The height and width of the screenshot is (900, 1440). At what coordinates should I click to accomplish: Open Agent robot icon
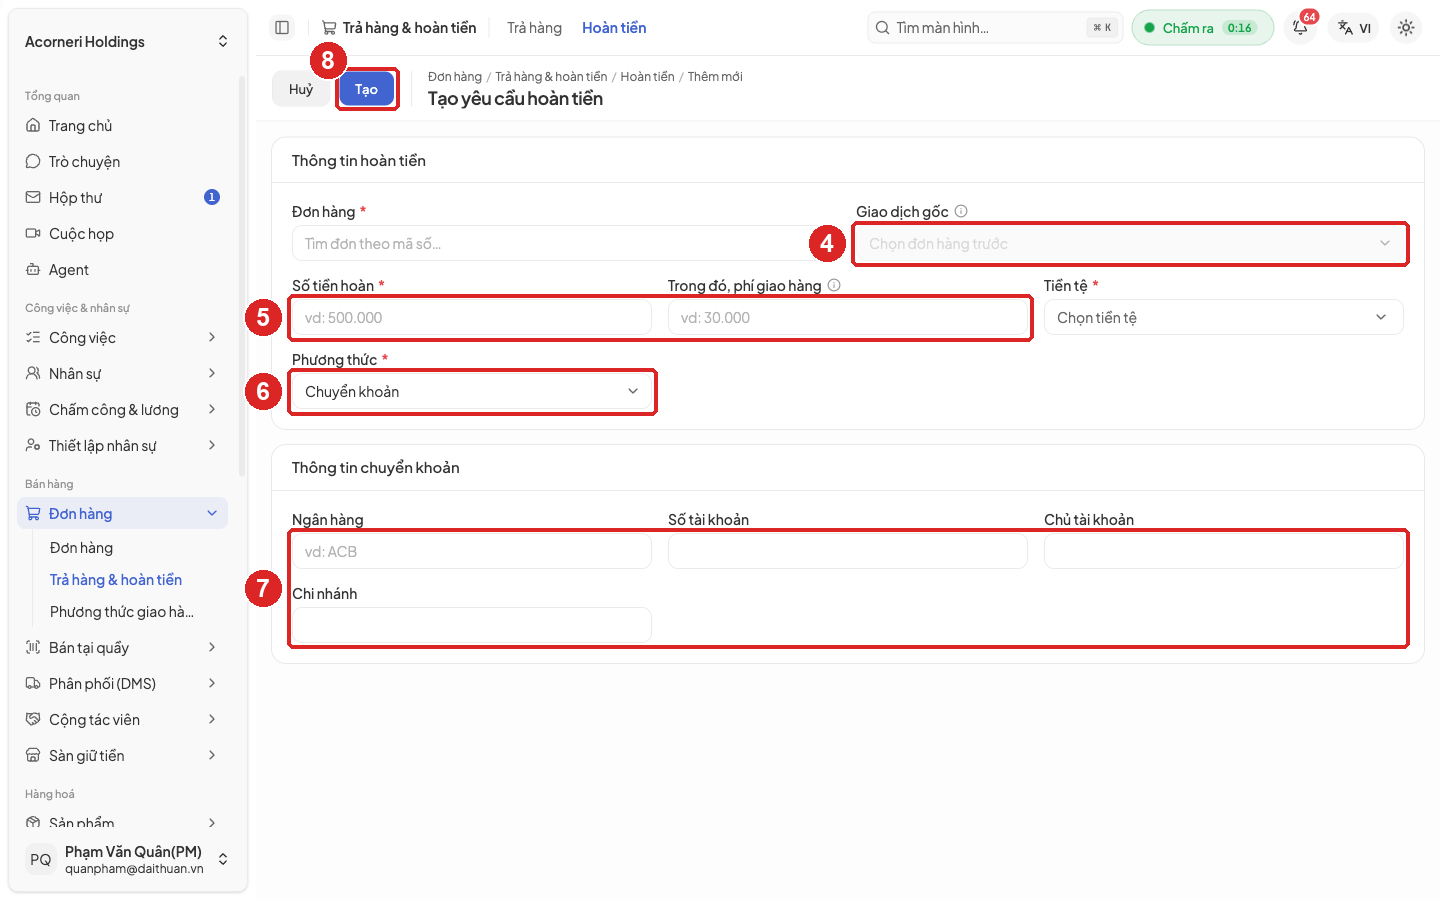(x=33, y=270)
